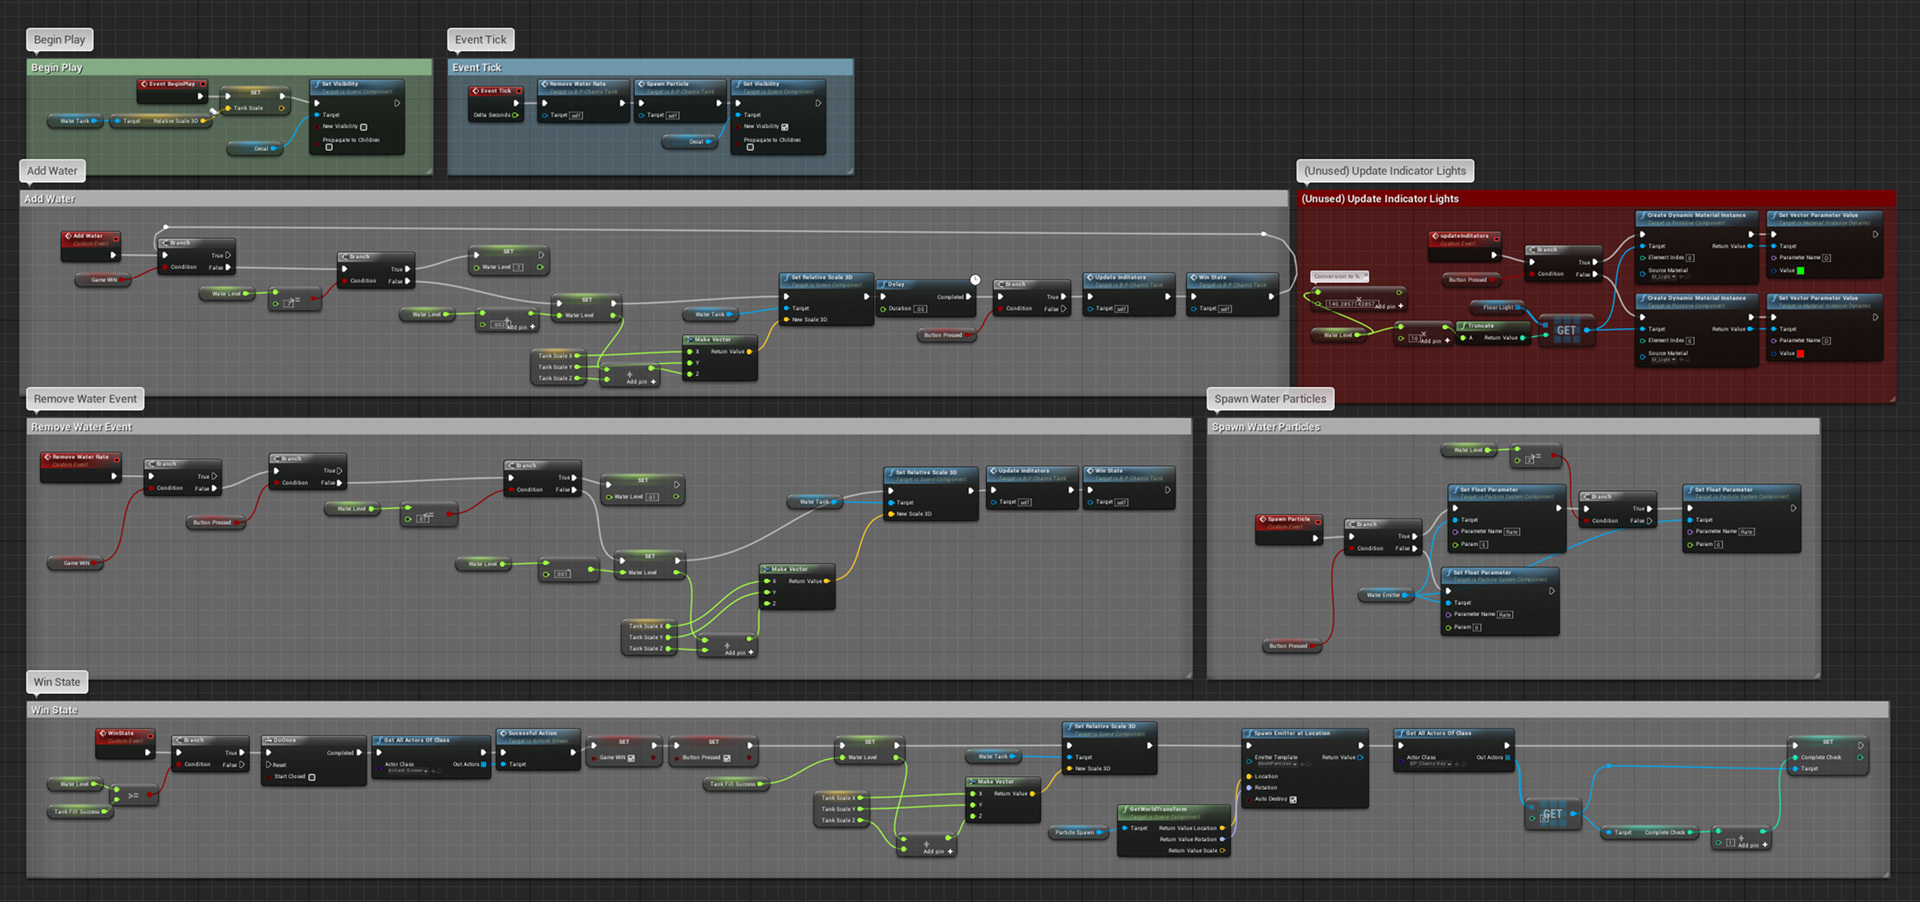Image resolution: width=1920 pixels, height=902 pixels.
Task: Click the upper Create Dynamic Material Instance icon
Action: click(1642, 215)
